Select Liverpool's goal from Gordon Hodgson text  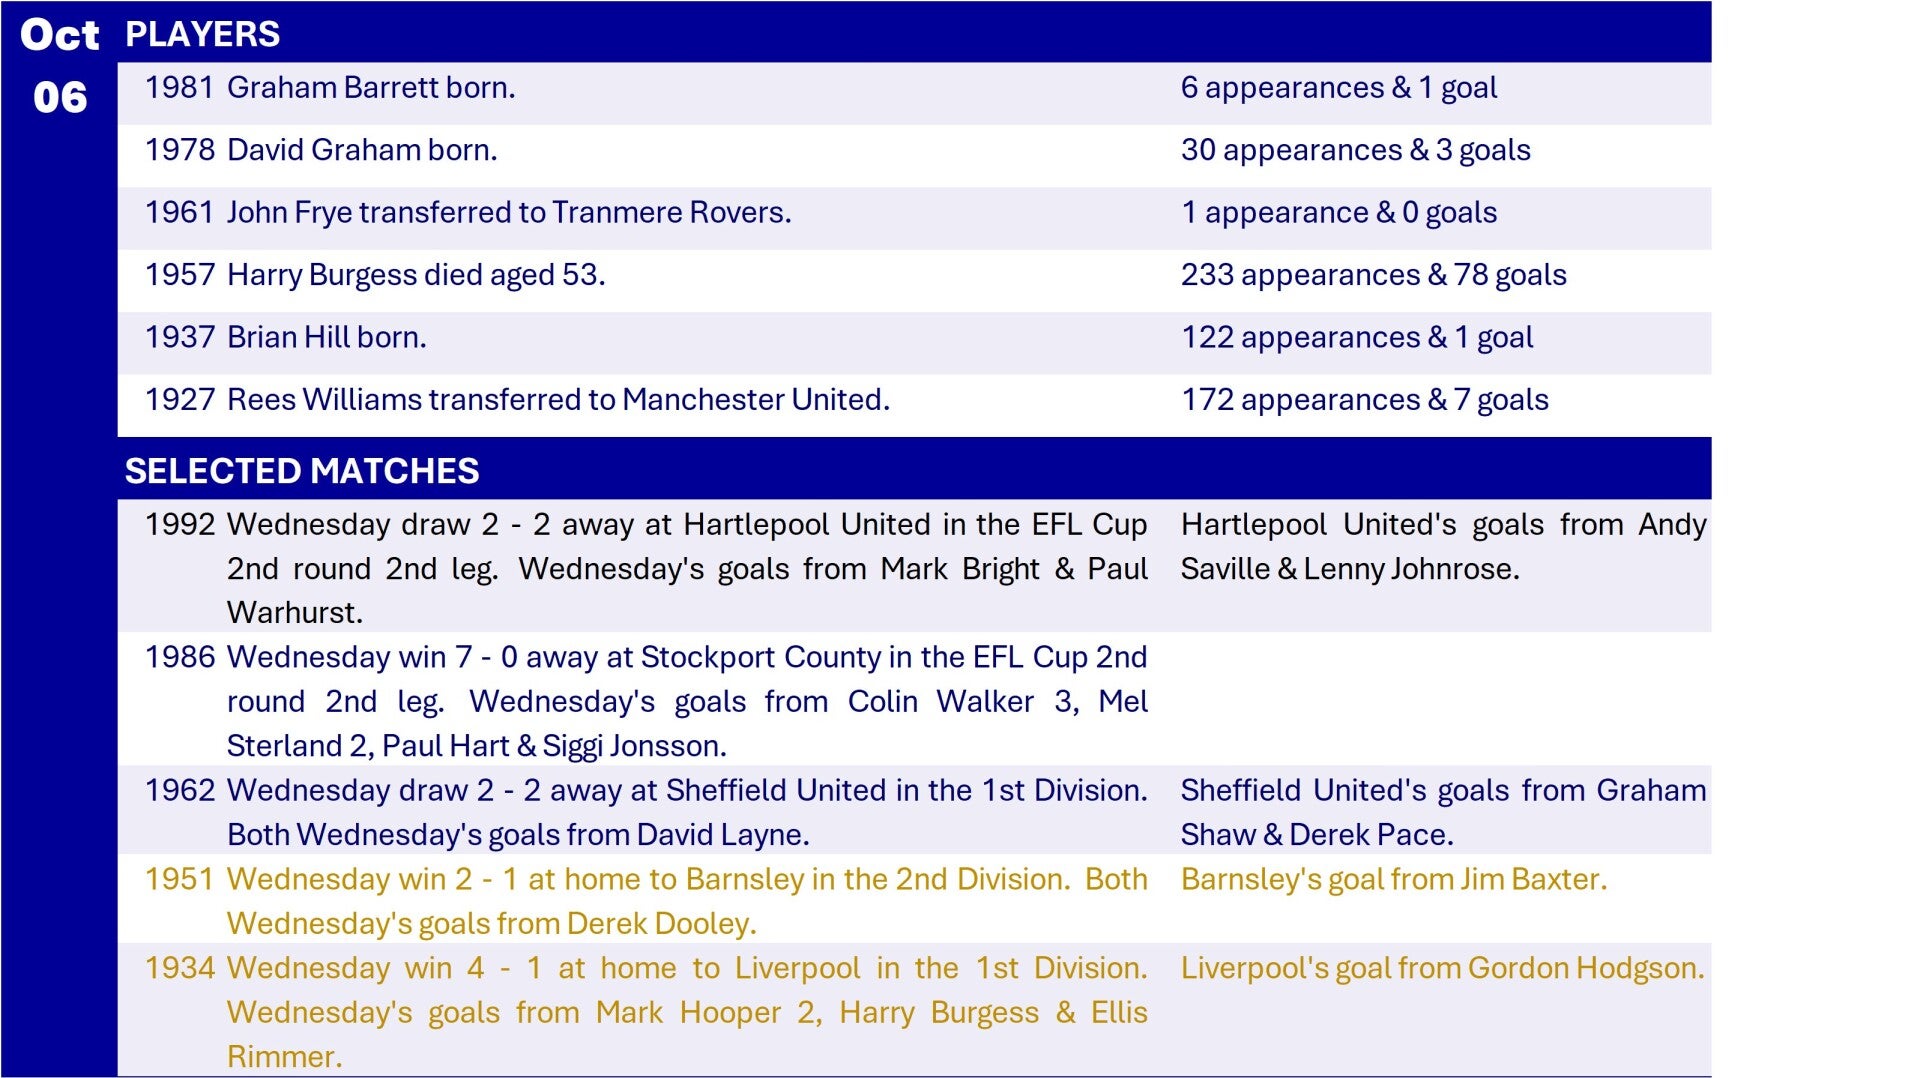coord(1442,968)
